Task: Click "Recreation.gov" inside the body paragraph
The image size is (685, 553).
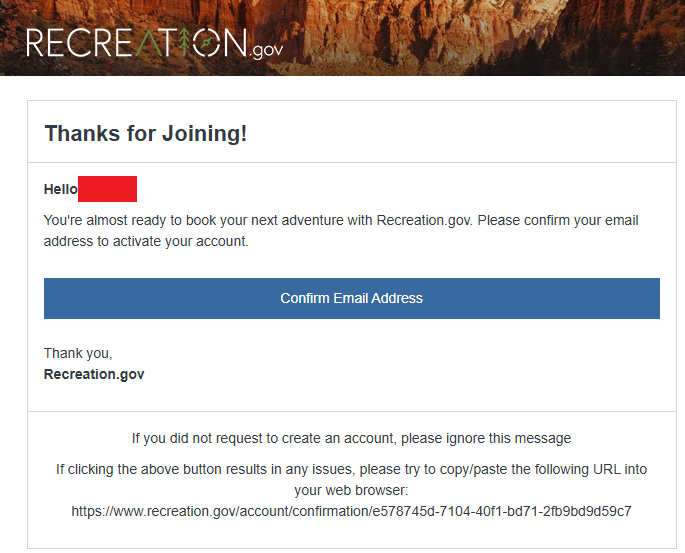Action: [424, 220]
